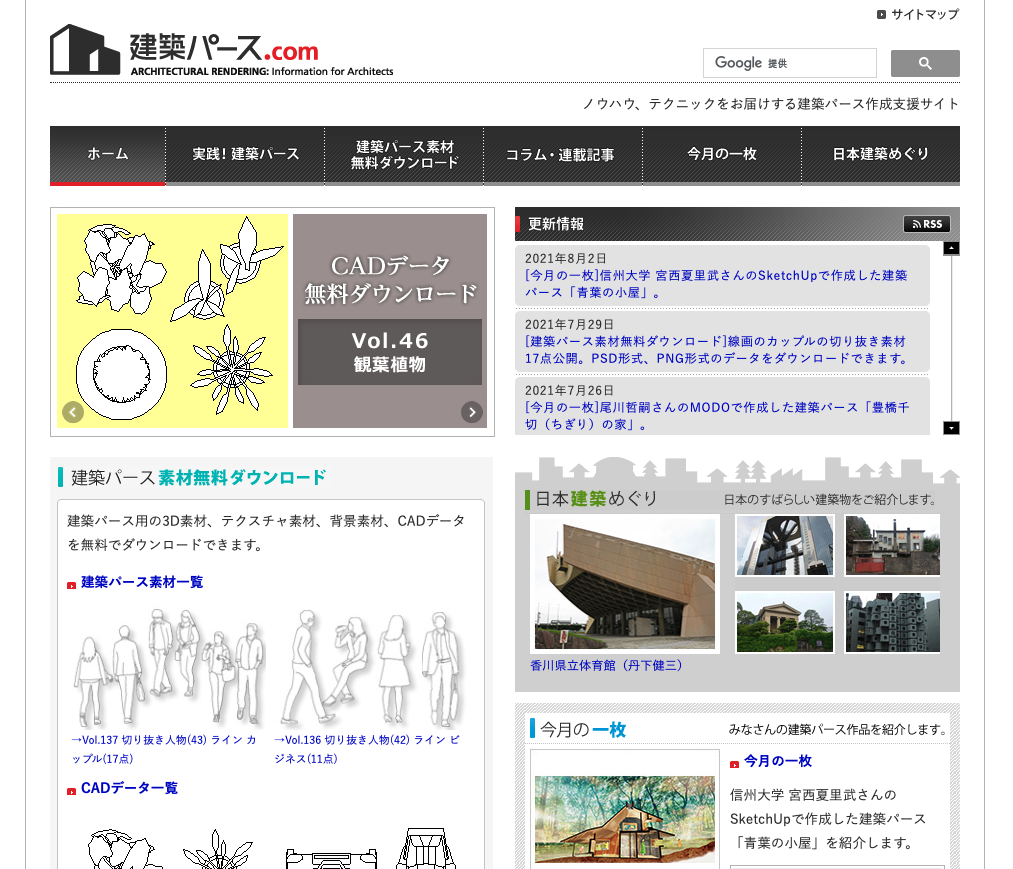Click the stone building among greenery thumbnail
Image resolution: width=1013 pixels, height=869 pixels.
(x=785, y=622)
